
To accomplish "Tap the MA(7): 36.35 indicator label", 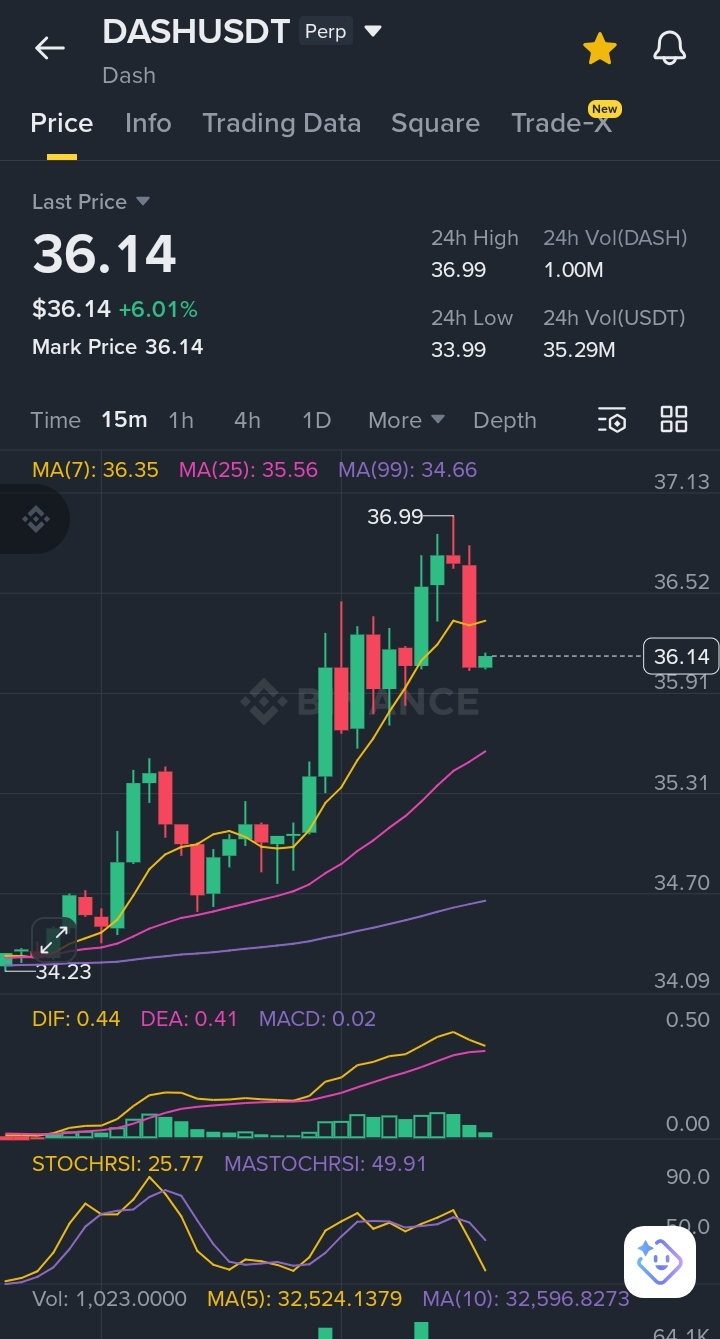I will pos(95,469).
